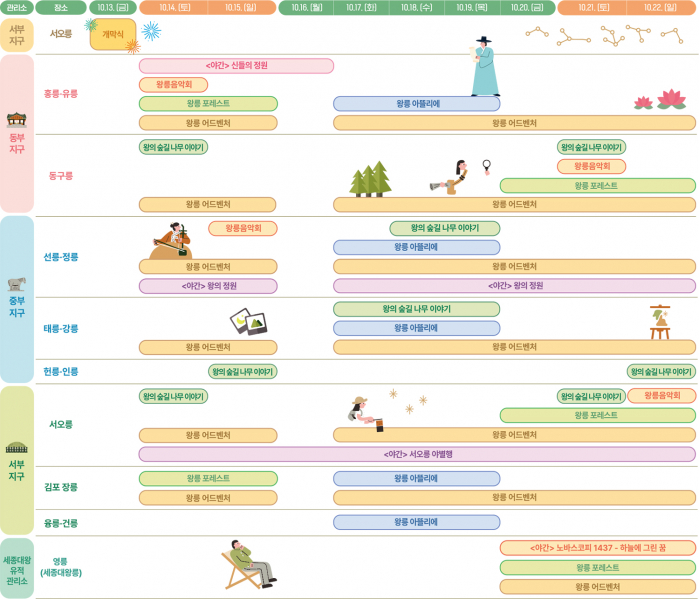Open the <야간> 서오릉 야별행 event bar

click(x=417, y=454)
